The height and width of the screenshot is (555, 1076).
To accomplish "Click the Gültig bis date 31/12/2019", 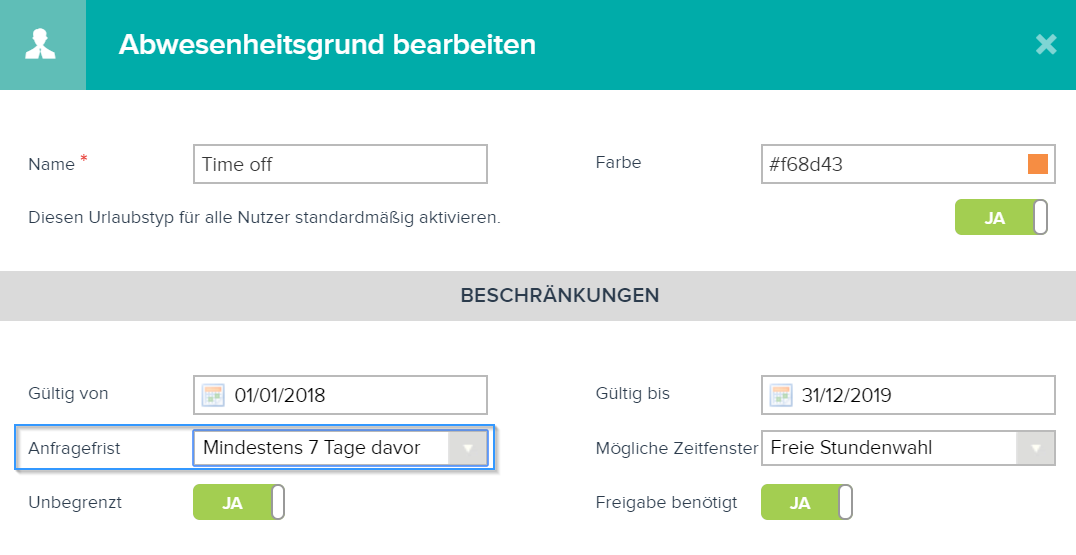I will (x=847, y=395).
